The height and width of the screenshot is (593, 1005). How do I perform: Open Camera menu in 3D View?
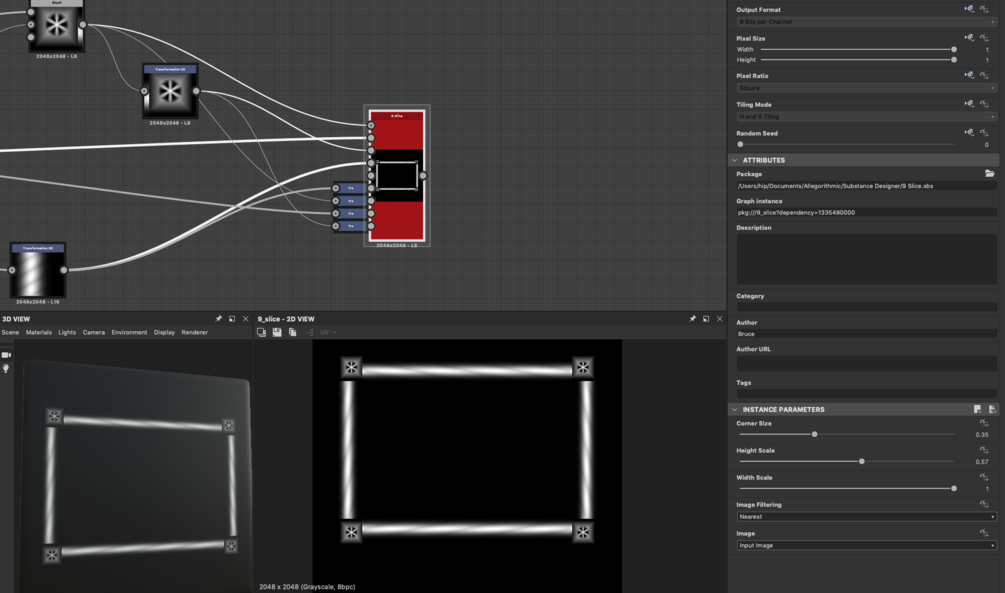coord(94,332)
